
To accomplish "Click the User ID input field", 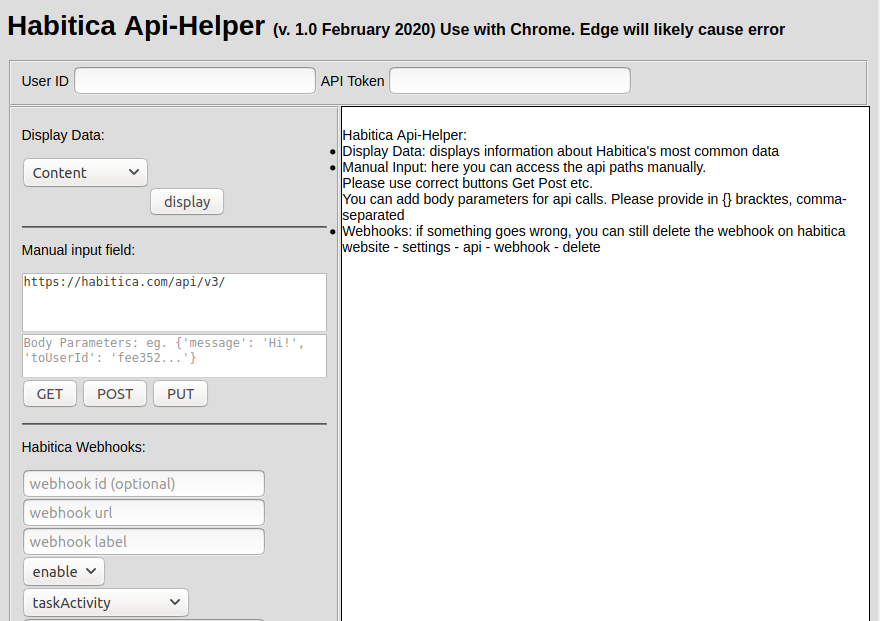I will [195, 81].
